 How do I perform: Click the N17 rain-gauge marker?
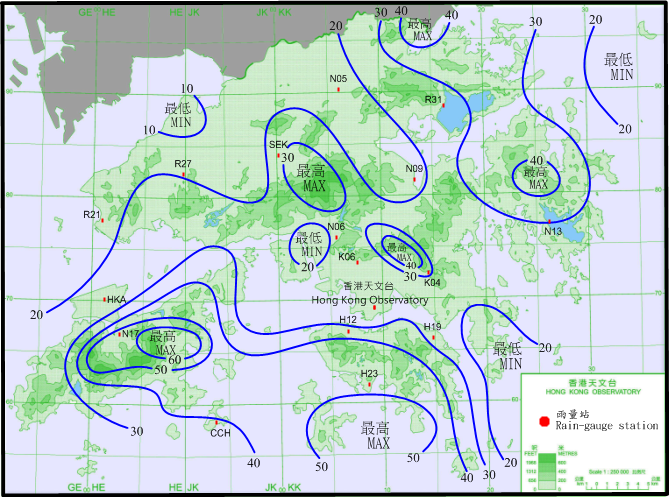click(120, 334)
